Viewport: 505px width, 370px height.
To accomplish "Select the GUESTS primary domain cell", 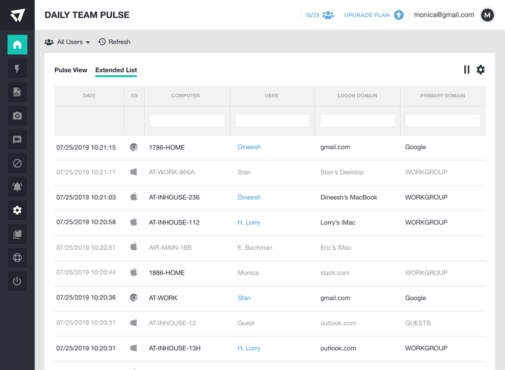I will [418, 323].
